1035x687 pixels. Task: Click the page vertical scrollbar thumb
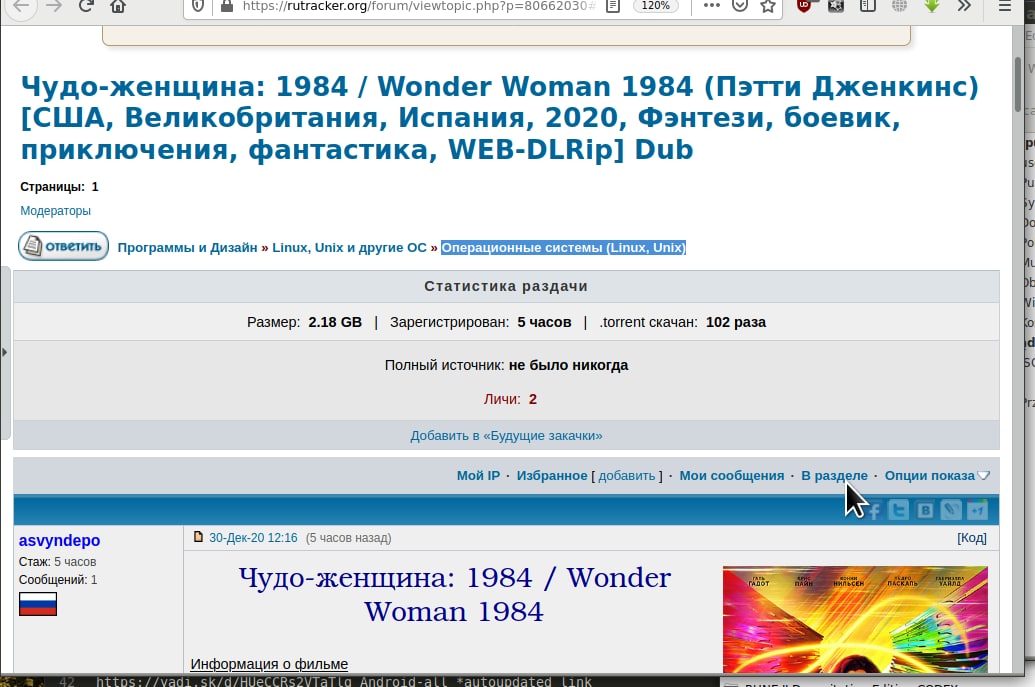tap(1020, 84)
